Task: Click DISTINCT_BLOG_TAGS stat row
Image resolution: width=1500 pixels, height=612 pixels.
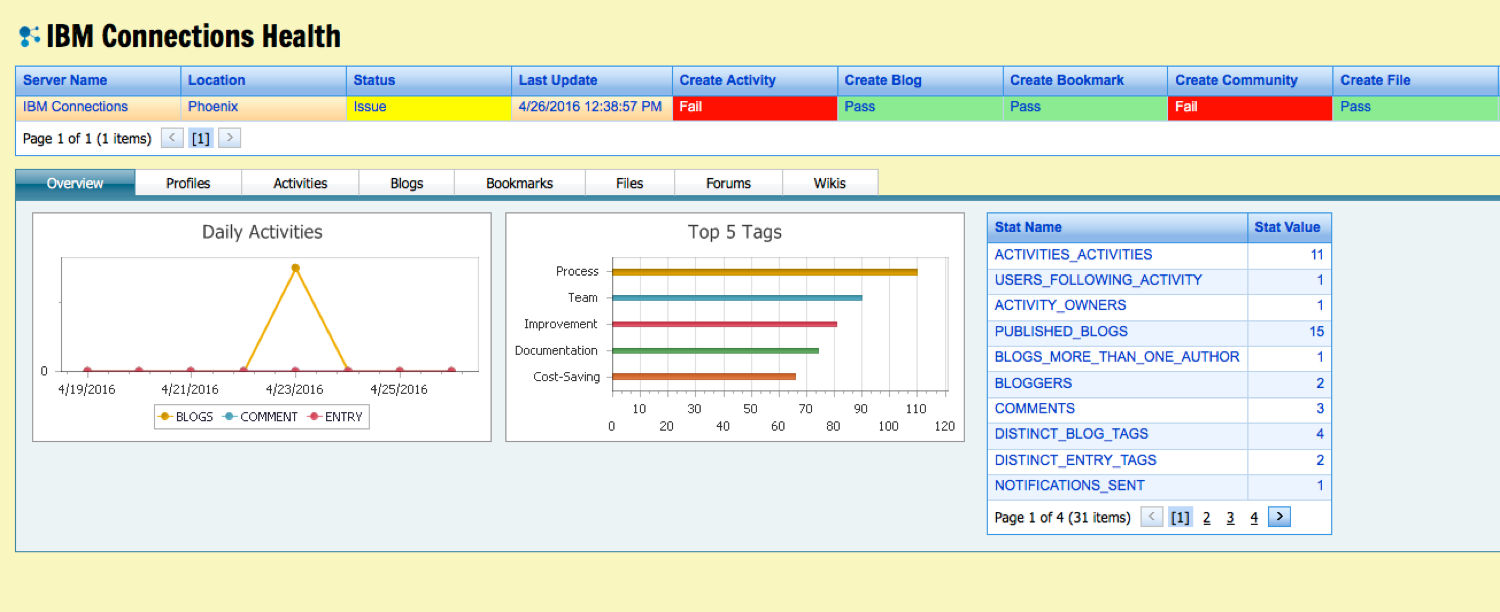Action: tap(1159, 434)
